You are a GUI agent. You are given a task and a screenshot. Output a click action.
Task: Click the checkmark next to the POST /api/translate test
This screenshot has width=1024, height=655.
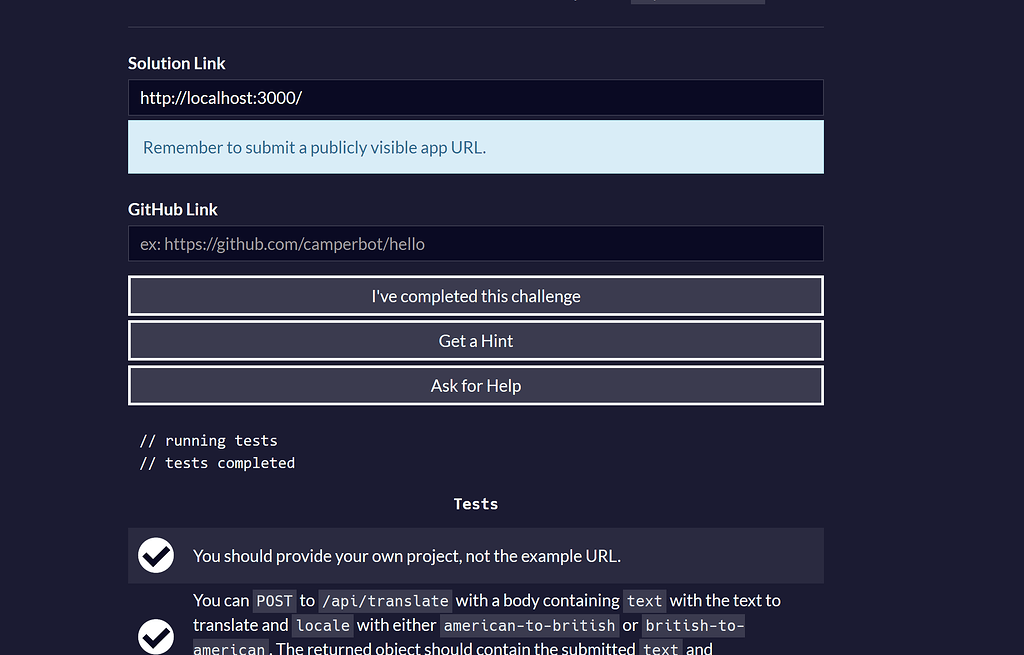156,636
